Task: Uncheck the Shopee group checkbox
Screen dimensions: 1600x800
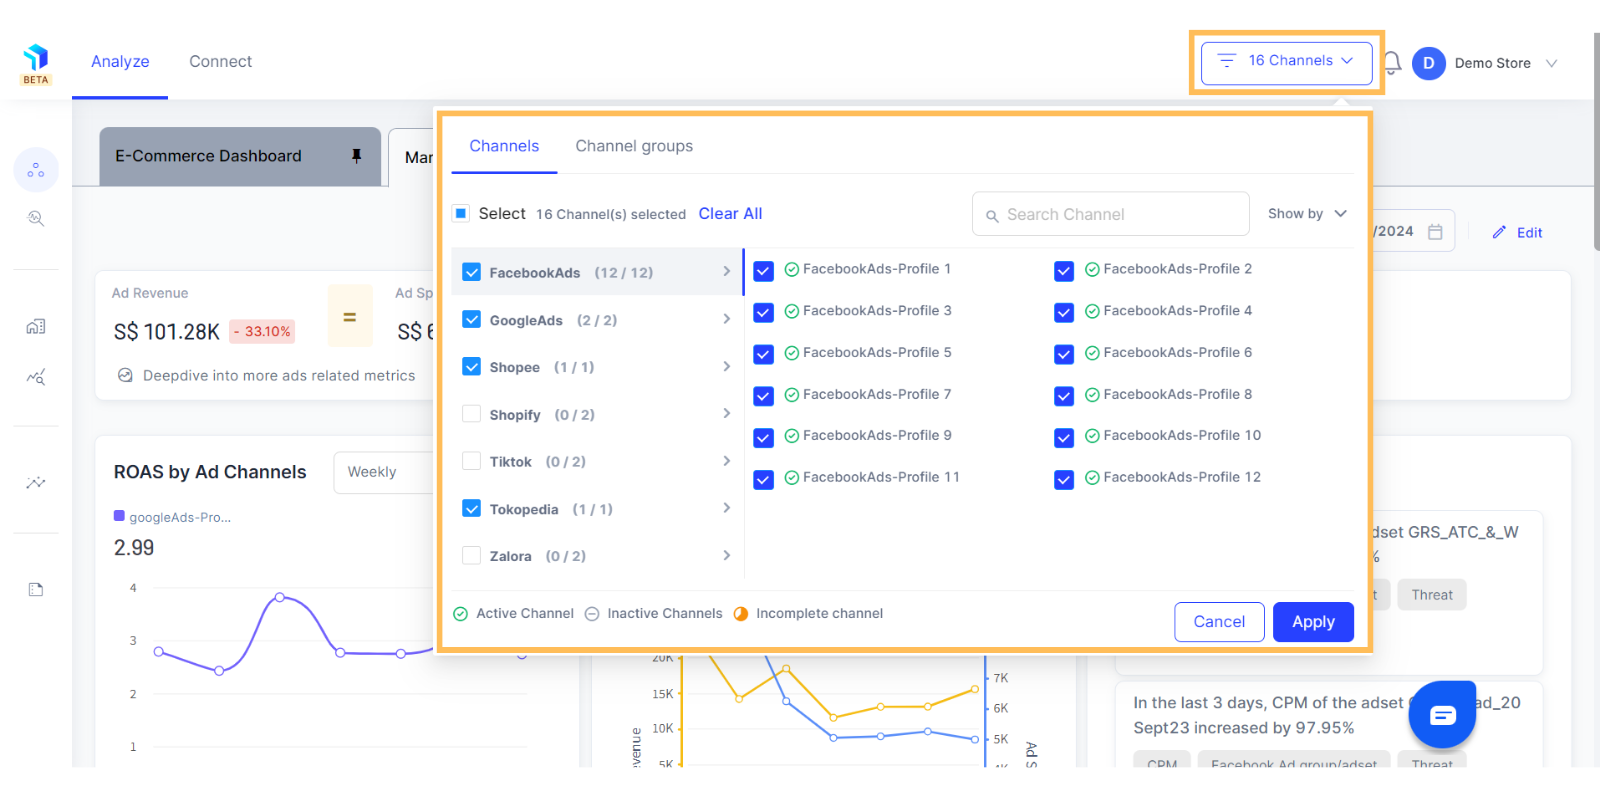Action: 472,366
